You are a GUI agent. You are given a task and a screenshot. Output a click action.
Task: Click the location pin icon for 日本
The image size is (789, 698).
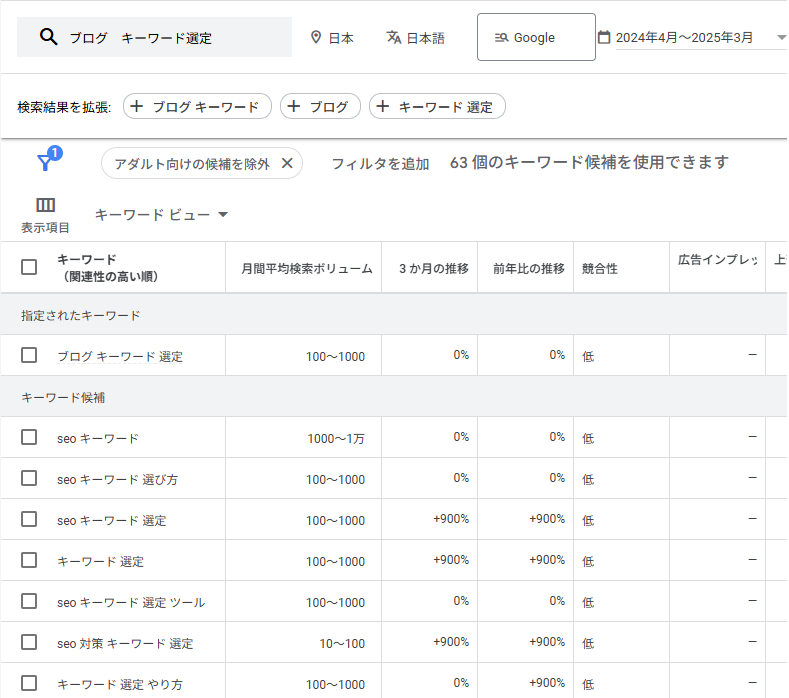pyautogui.click(x=316, y=37)
